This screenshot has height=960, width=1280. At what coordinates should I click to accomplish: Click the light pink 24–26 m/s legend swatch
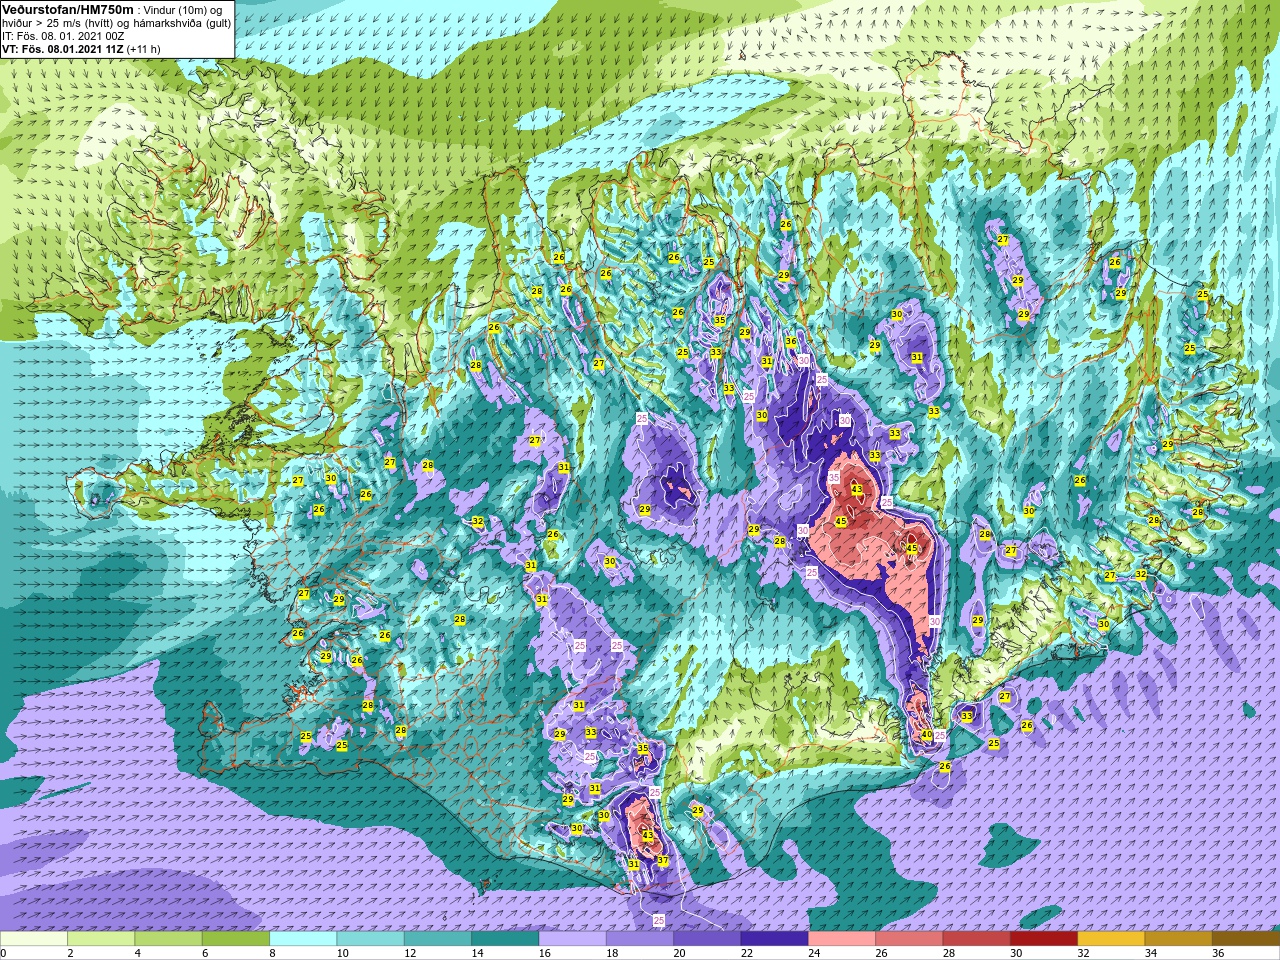[842, 939]
